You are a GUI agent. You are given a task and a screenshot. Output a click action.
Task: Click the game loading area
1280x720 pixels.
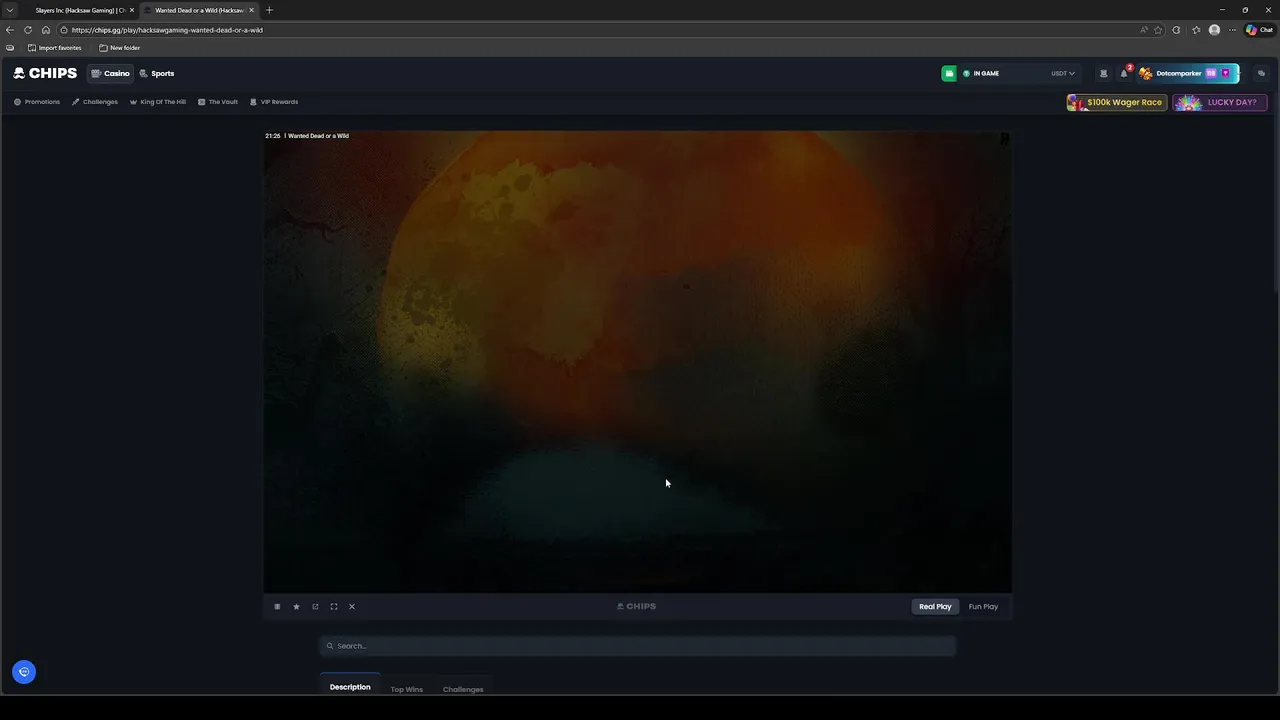638,361
